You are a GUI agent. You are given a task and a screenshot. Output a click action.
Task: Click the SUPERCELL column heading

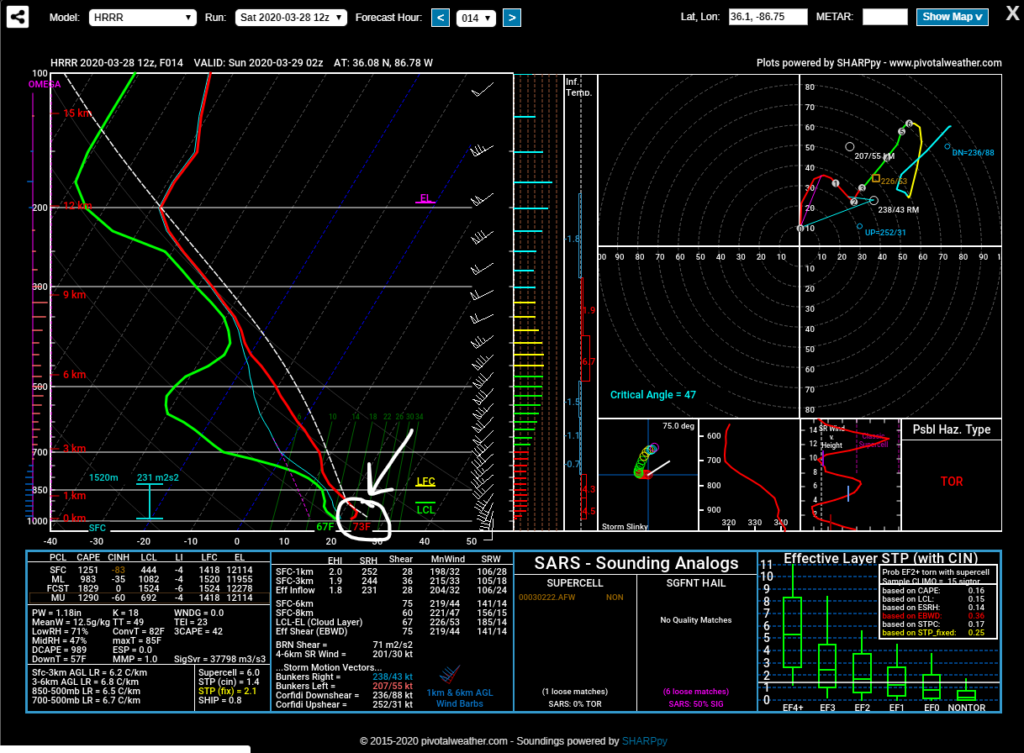(575, 583)
